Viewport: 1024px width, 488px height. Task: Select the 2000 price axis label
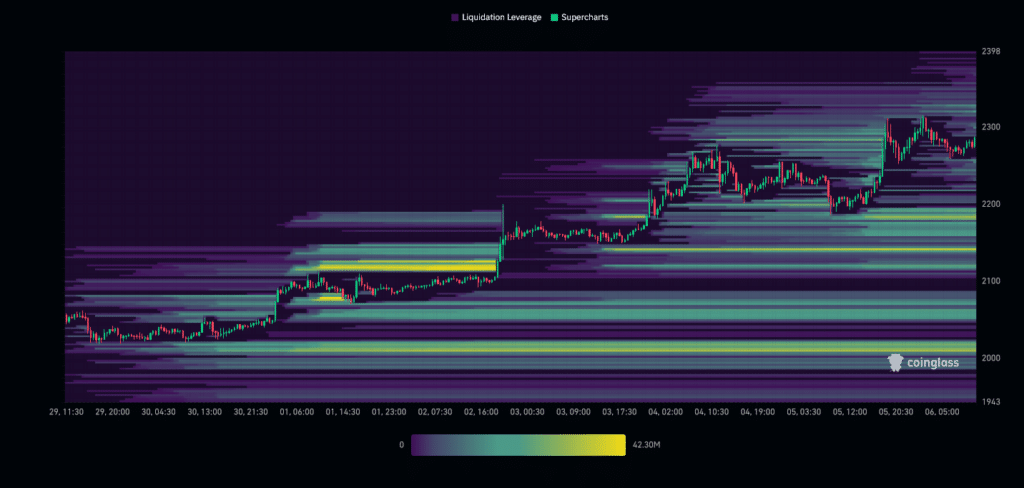pos(990,358)
